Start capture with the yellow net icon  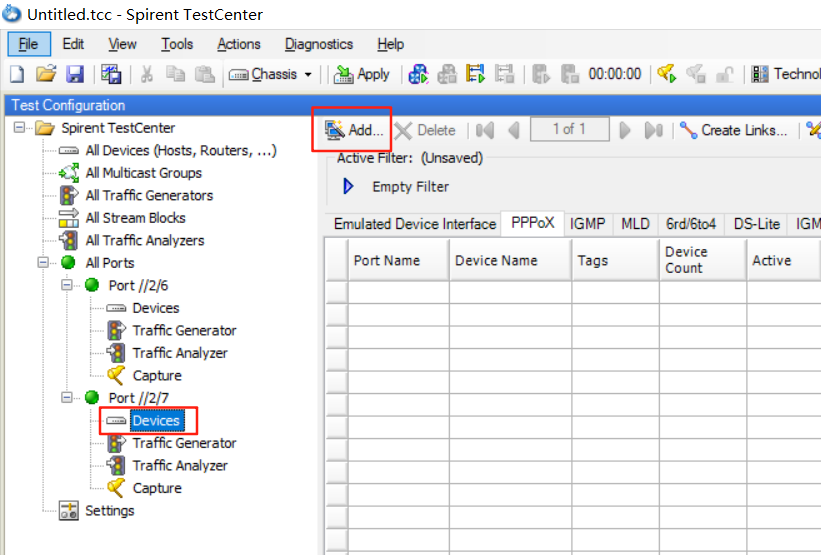(x=667, y=74)
